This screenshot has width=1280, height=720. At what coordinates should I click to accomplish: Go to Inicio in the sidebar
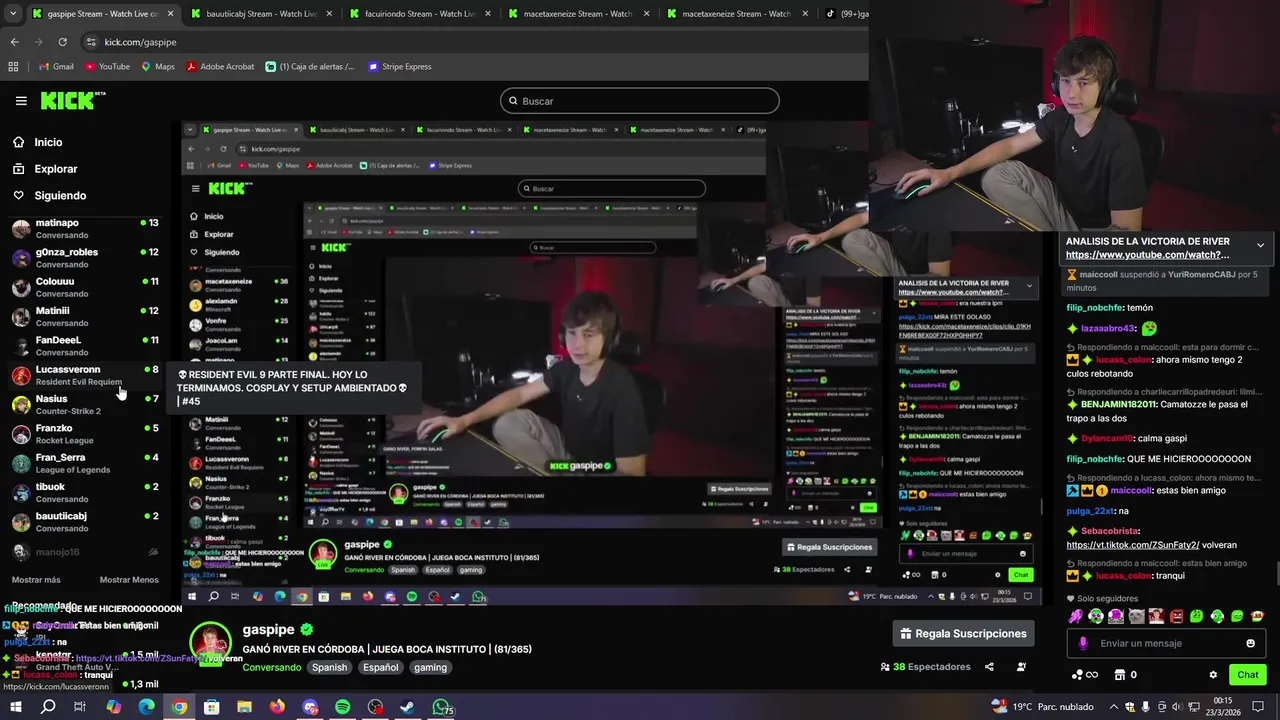[48, 142]
